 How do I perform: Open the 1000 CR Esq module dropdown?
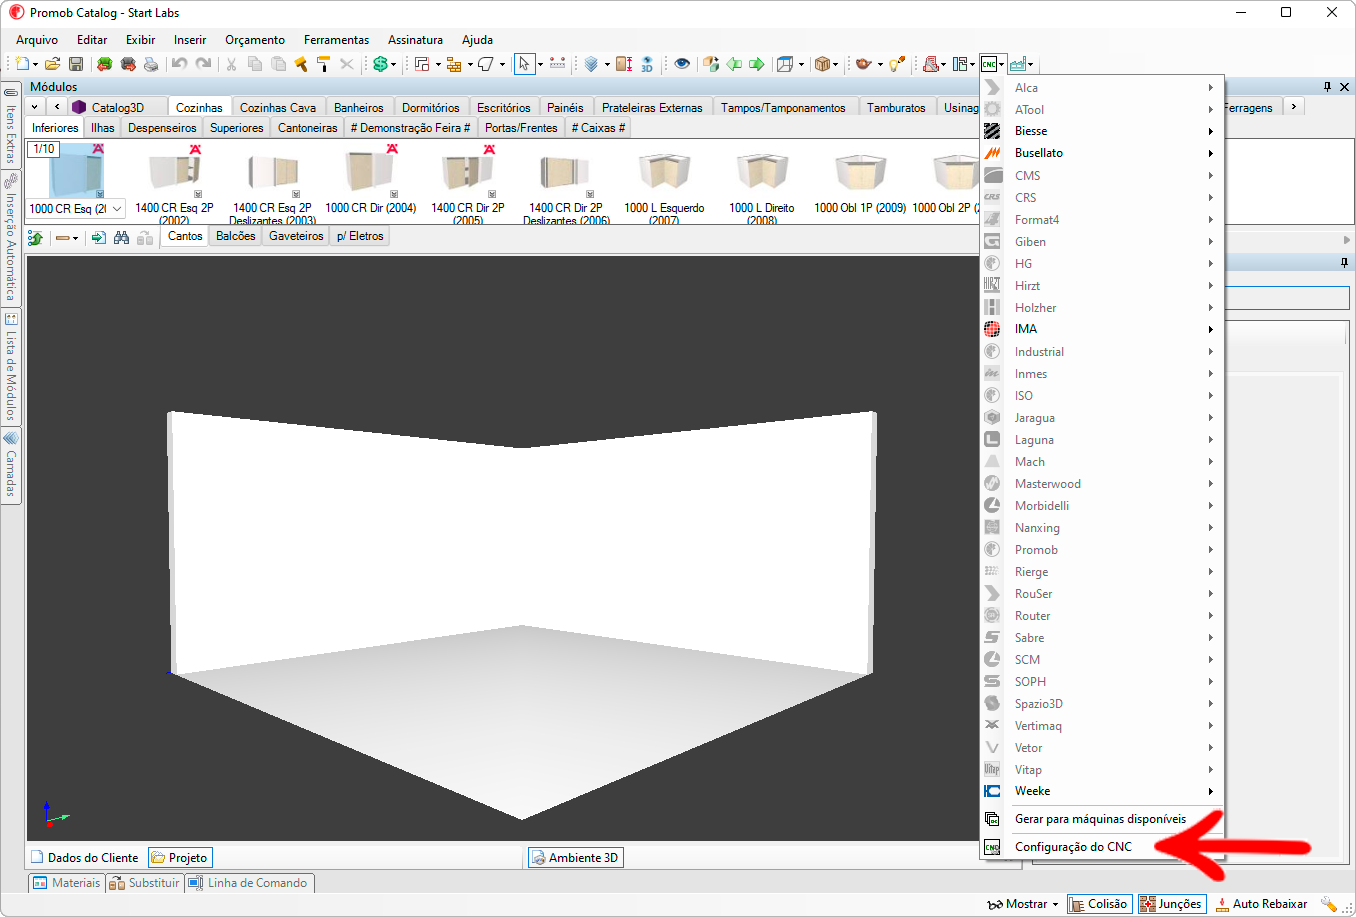(x=117, y=209)
